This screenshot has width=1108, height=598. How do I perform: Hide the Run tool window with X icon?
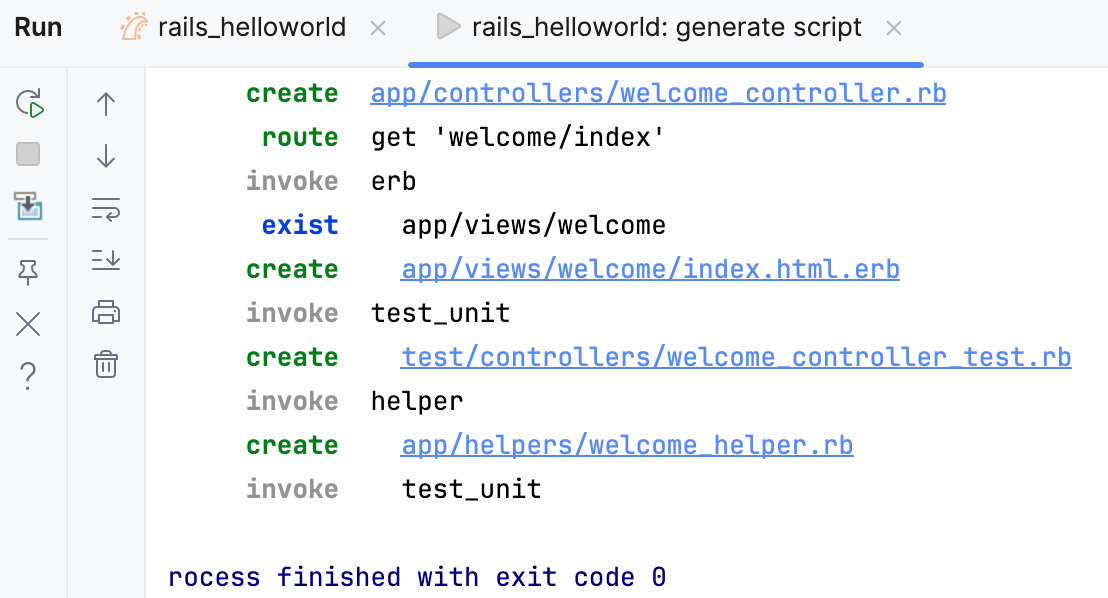pyautogui.click(x=28, y=324)
